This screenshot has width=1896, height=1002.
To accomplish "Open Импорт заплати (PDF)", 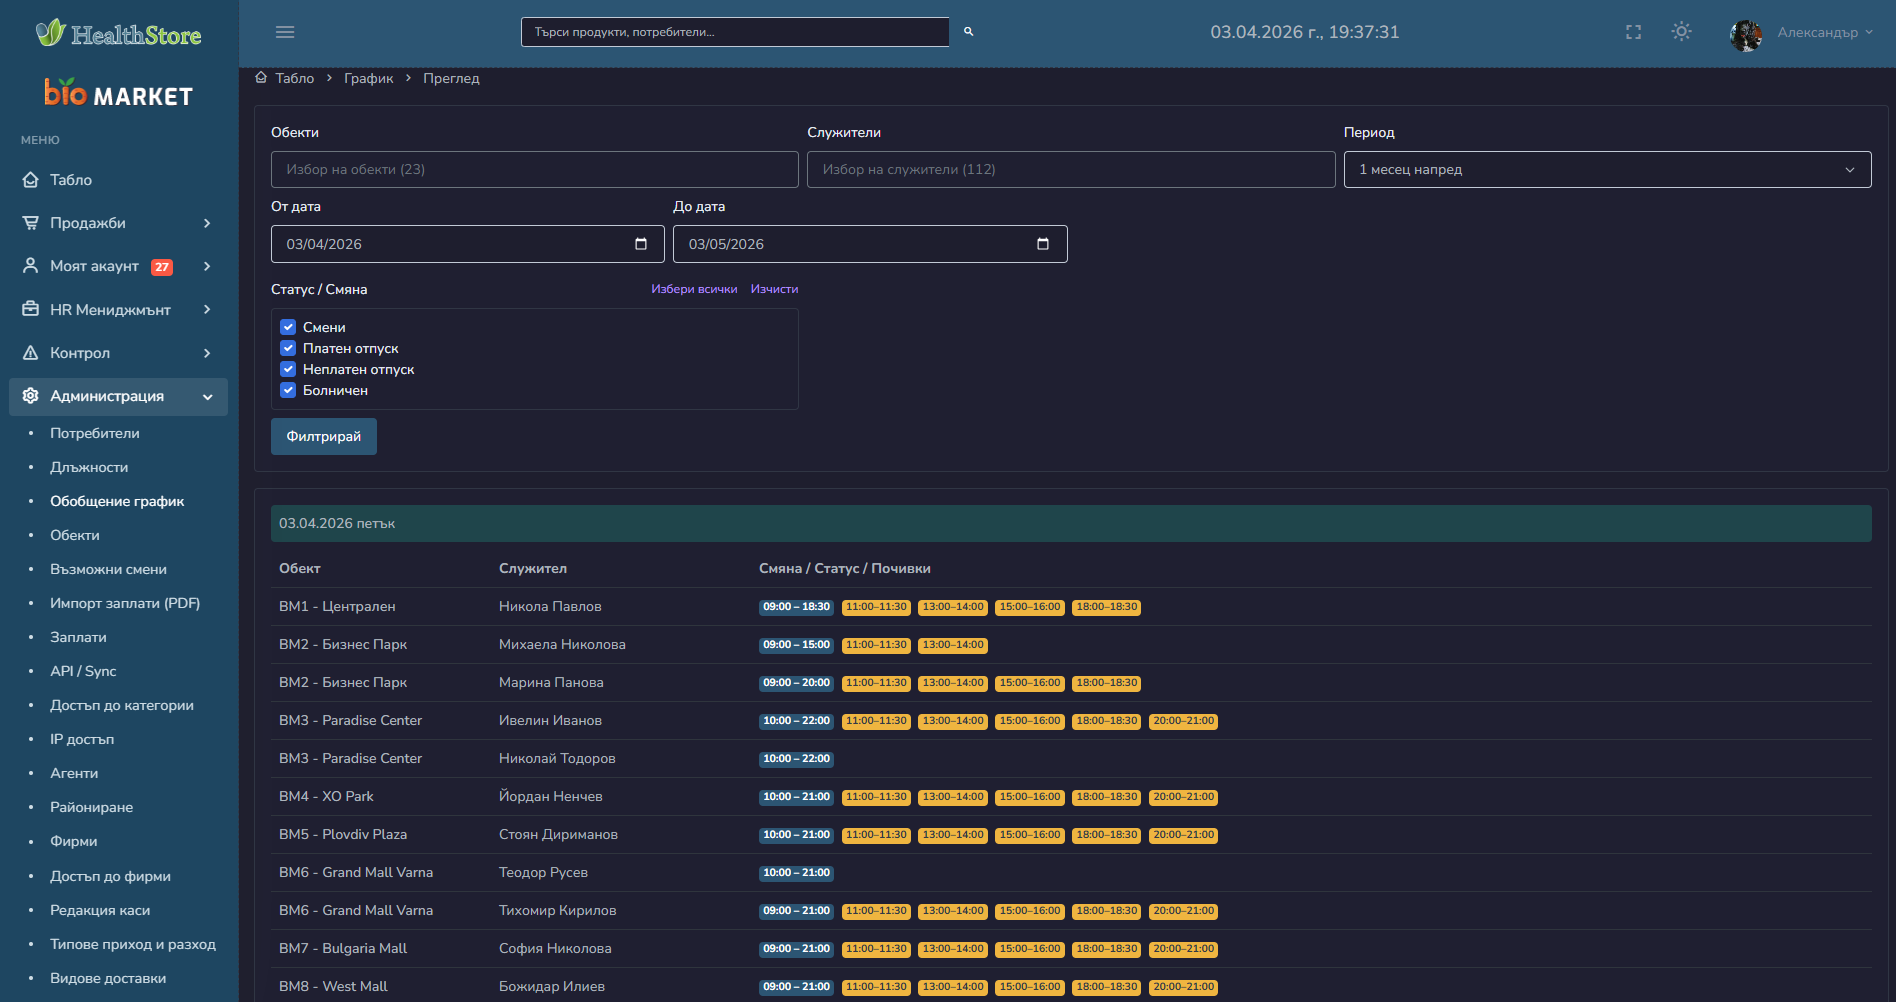I will tap(125, 603).
